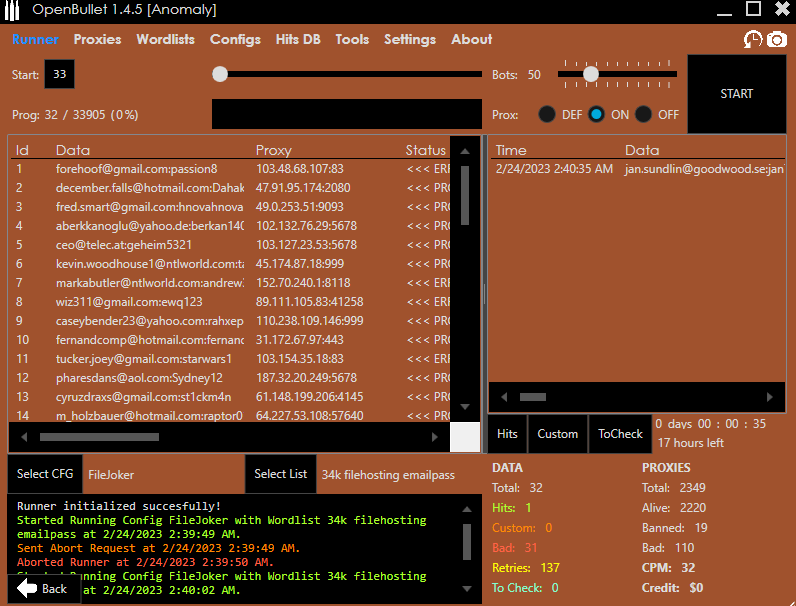Viewport: 796px width, 606px height.
Task: Open the About menu
Action: 472,40
